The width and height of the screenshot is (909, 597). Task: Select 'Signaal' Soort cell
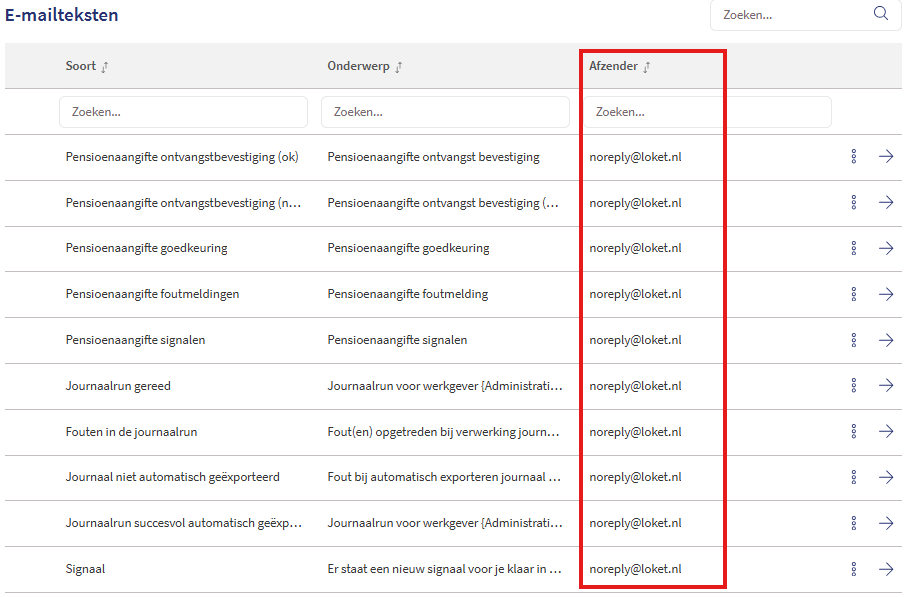pyautogui.click(x=85, y=569)
